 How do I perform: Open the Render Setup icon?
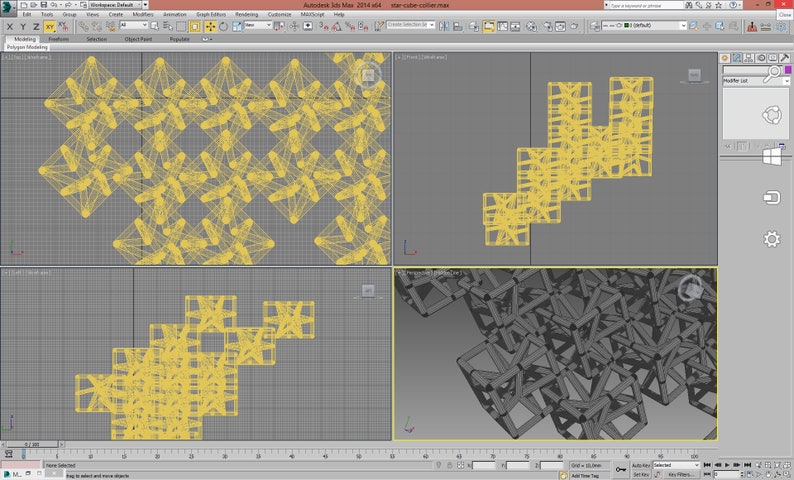547,26
